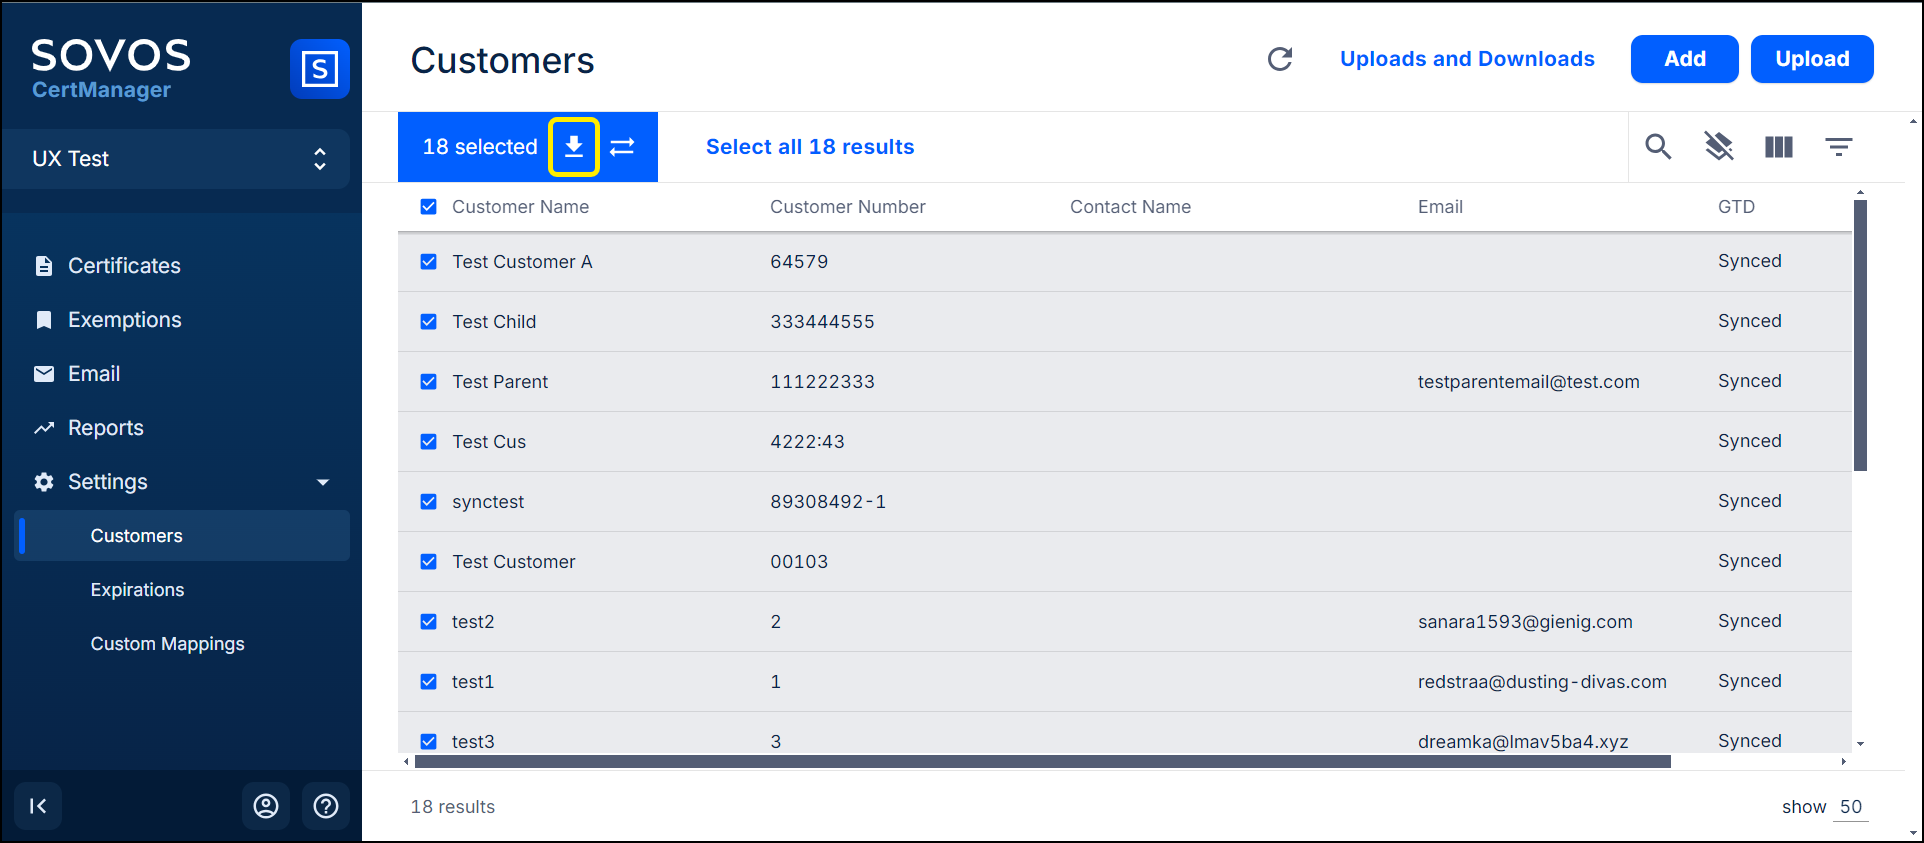
Task: Toggle the header select-all checkbox
Action: (429, 207)
